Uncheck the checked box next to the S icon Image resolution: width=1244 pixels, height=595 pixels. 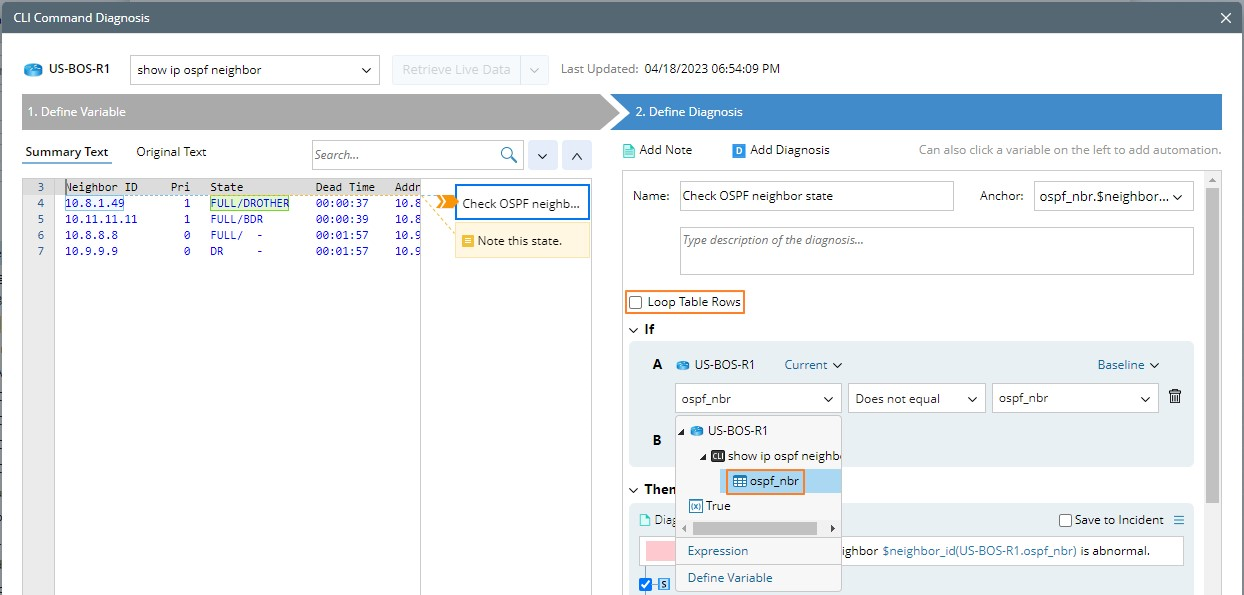click(x=645, y=584)
